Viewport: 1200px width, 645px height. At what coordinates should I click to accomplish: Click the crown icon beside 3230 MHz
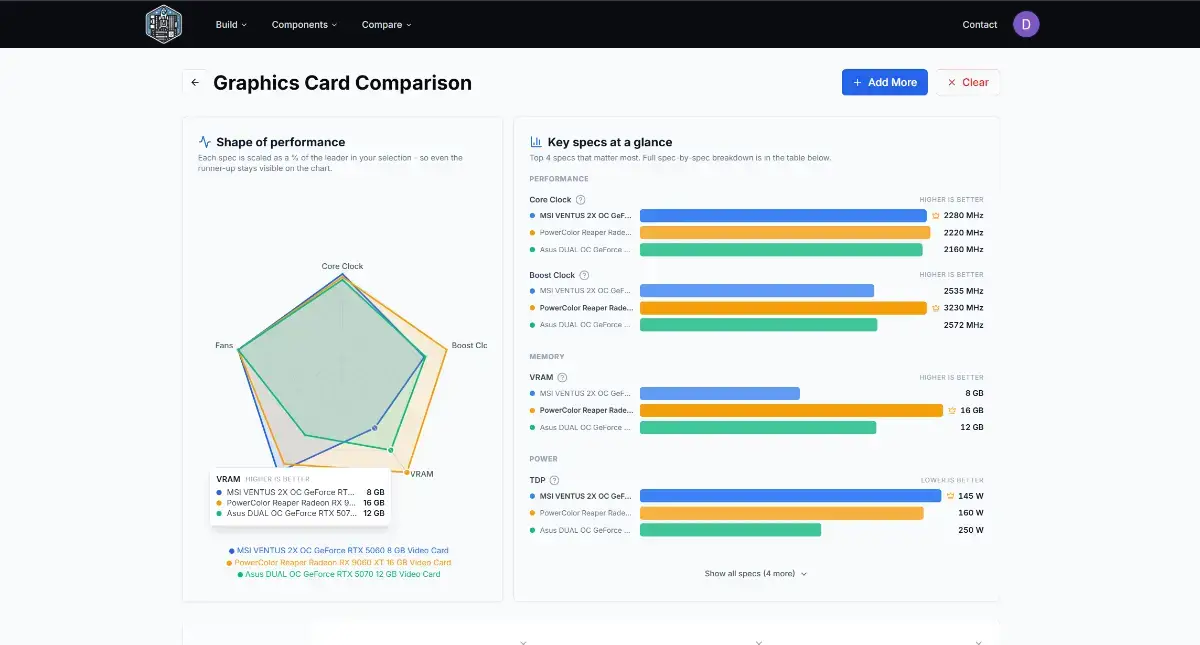(936, 308)
